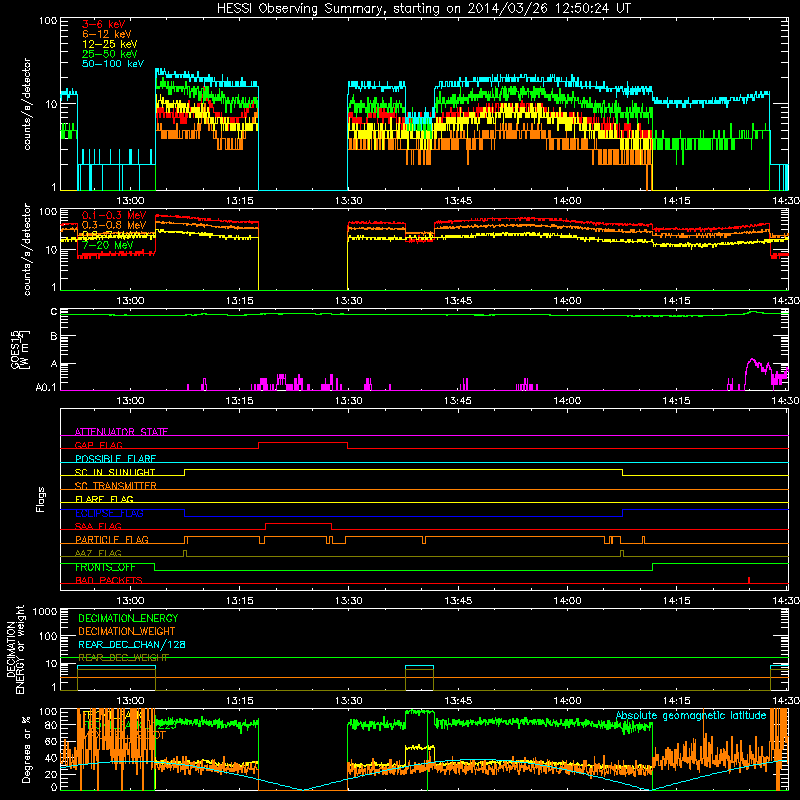
Task: Click the 0.1-0.3 MeV legend label
Action: (114, 215)
